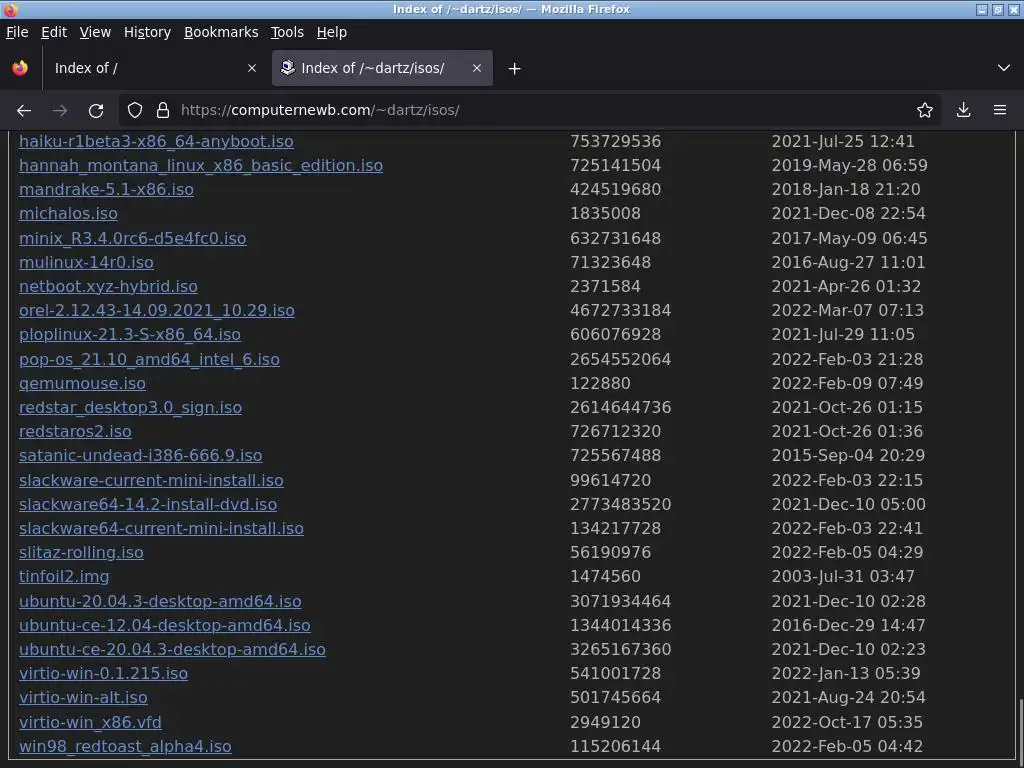1024x768 pixels.
Task: Open the tracking protection shield icon
Action: [135, 110]
